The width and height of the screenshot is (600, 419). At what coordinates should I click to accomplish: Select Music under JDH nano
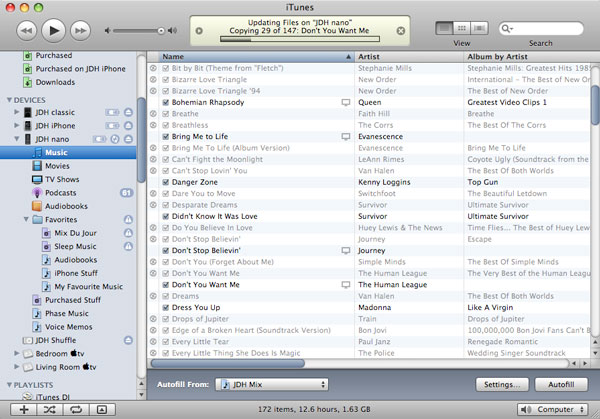pyautogui.click(x=68, y=152)
